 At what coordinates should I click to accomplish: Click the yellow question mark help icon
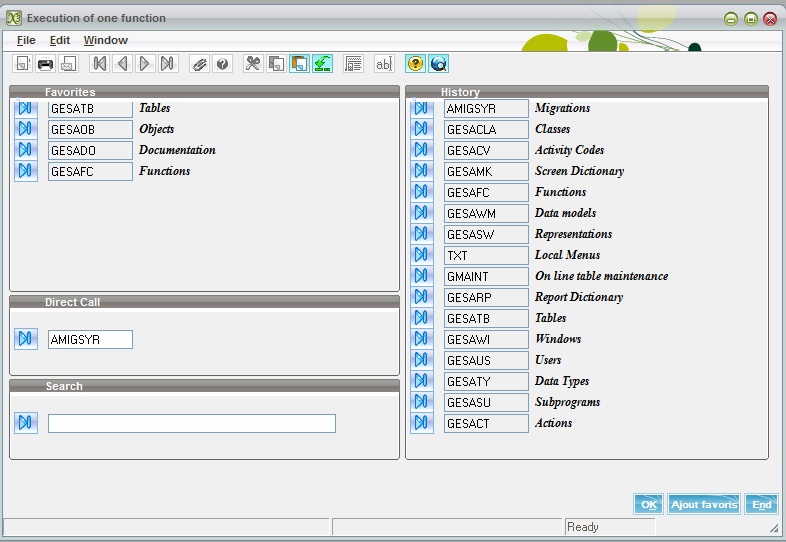(415, 64)
